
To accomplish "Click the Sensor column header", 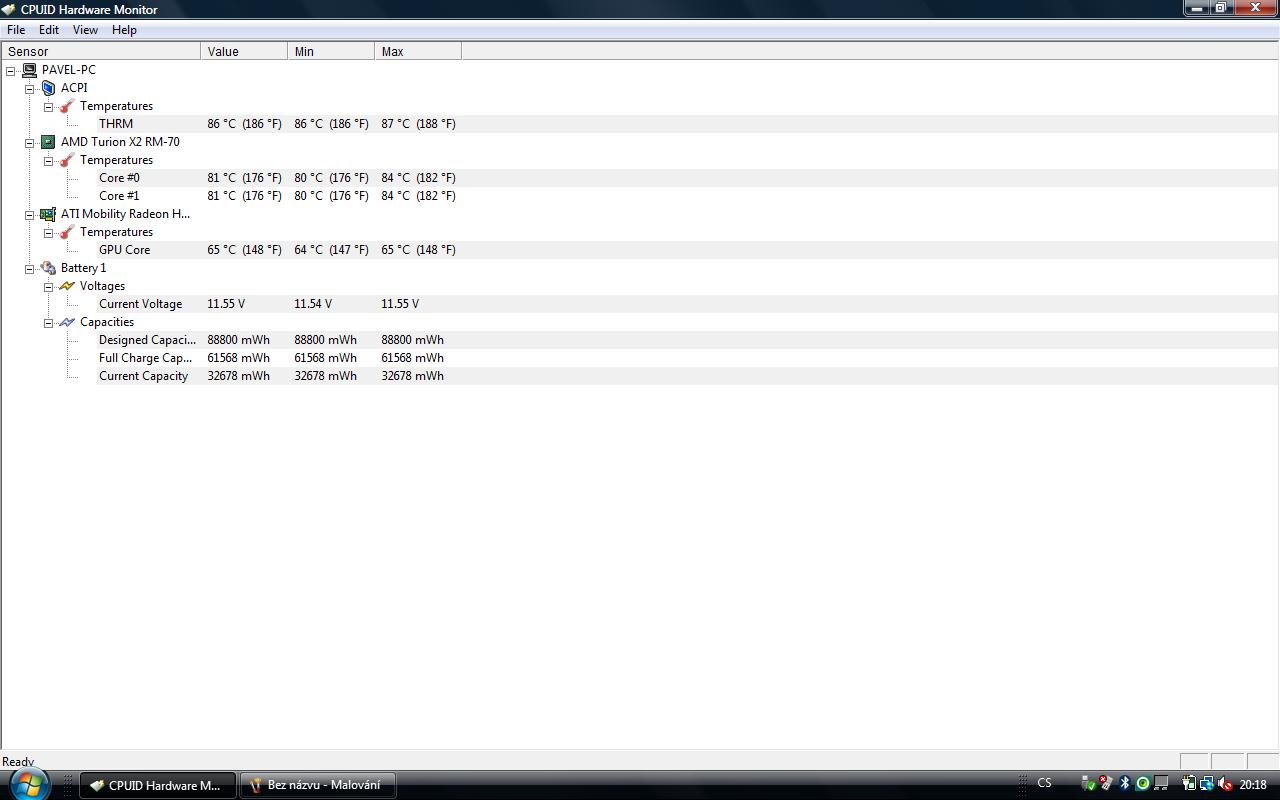I will pos(101,51).
